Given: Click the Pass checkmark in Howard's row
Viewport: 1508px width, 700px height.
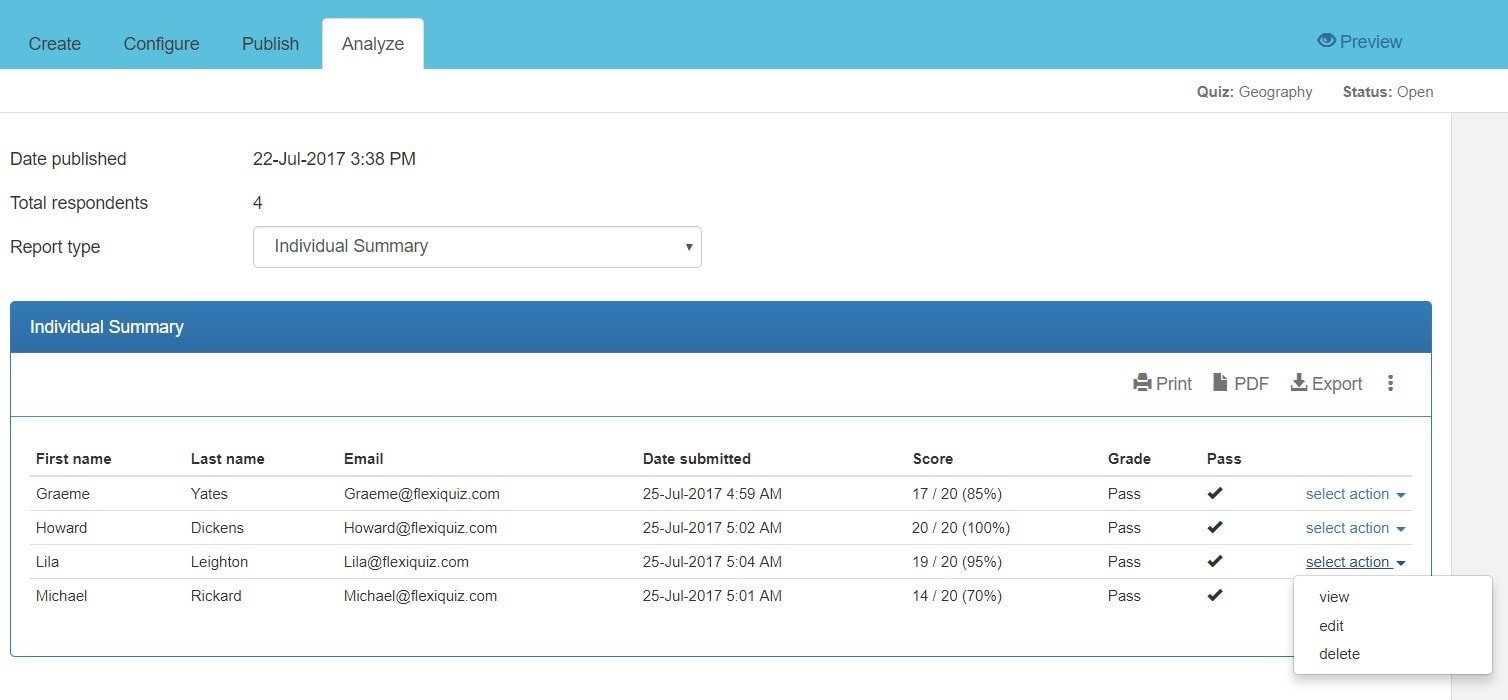Looking at the screenshot, I should (1215, 527).
